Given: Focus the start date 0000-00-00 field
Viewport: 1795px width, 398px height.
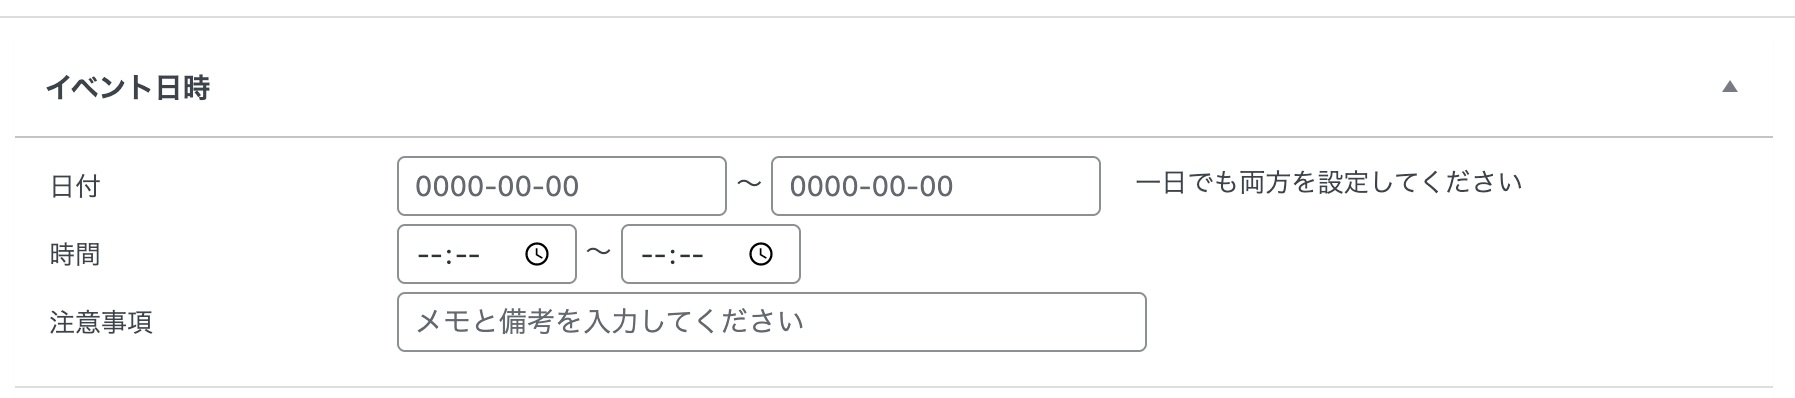Looking at the screenshot, I should [562, 186].
